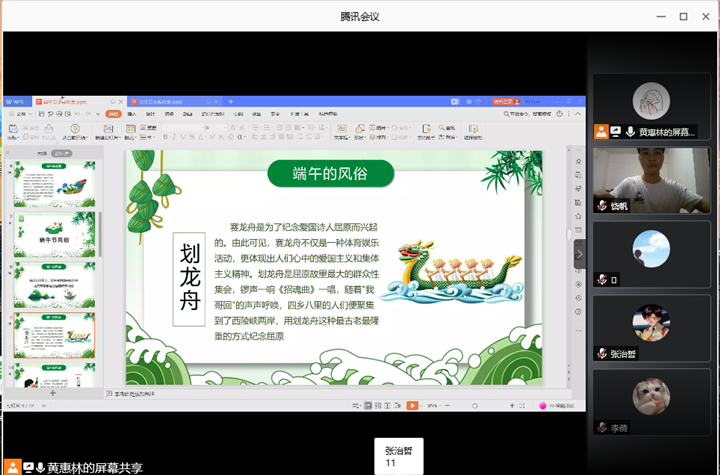Select the dragon boat top slide thumbnail
The image size is (720, 475).
pos(55,184)
